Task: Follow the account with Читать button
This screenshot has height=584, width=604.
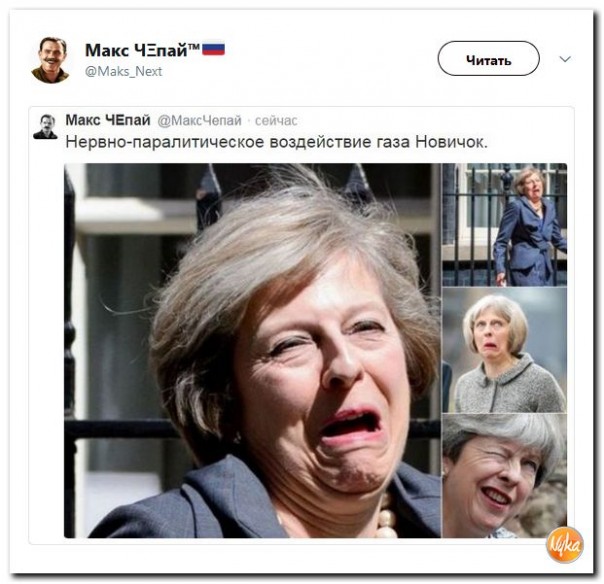Action: [488, 59]
